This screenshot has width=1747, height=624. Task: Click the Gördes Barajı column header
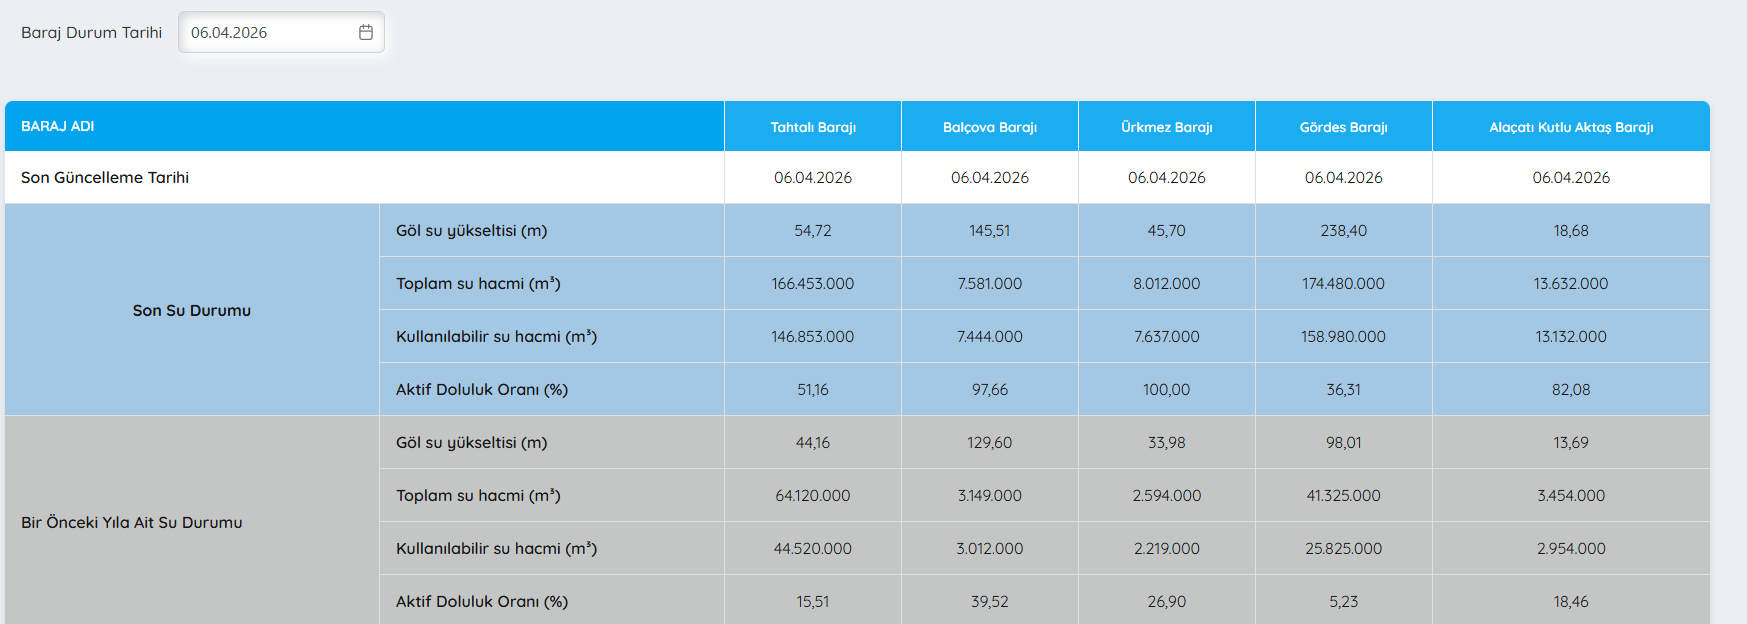[x=1343, y=127]
